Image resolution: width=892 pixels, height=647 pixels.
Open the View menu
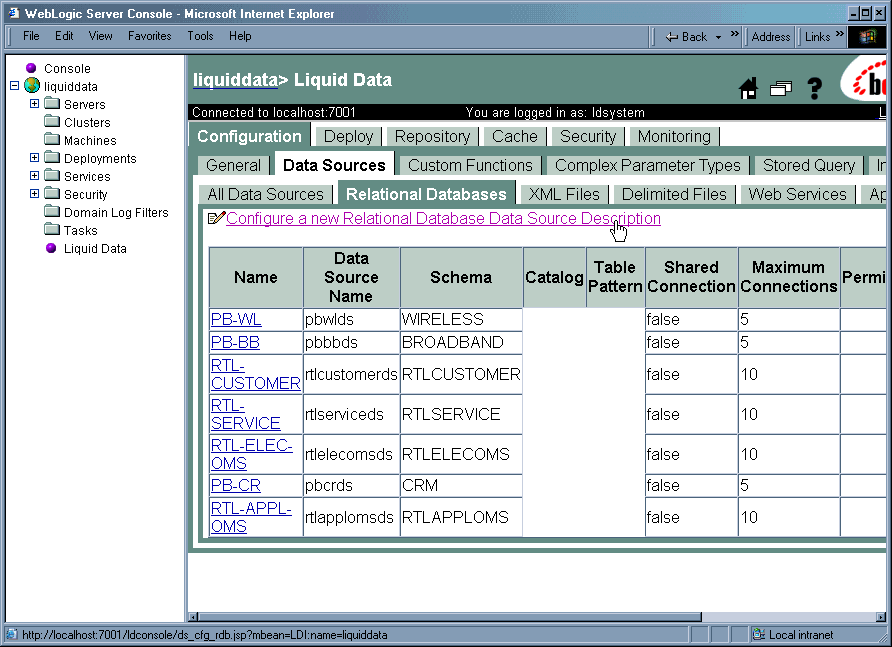(100, 36)
